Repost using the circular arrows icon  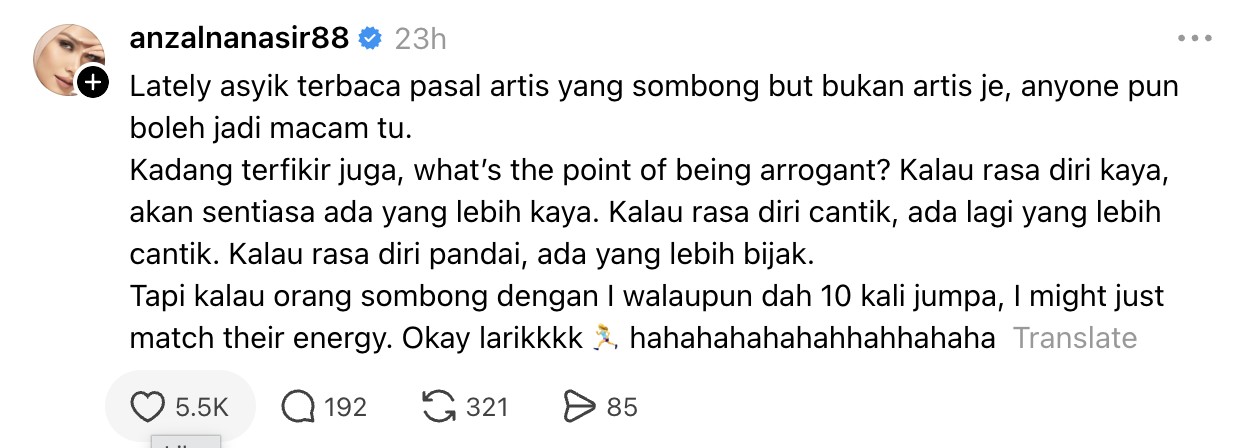439,407
